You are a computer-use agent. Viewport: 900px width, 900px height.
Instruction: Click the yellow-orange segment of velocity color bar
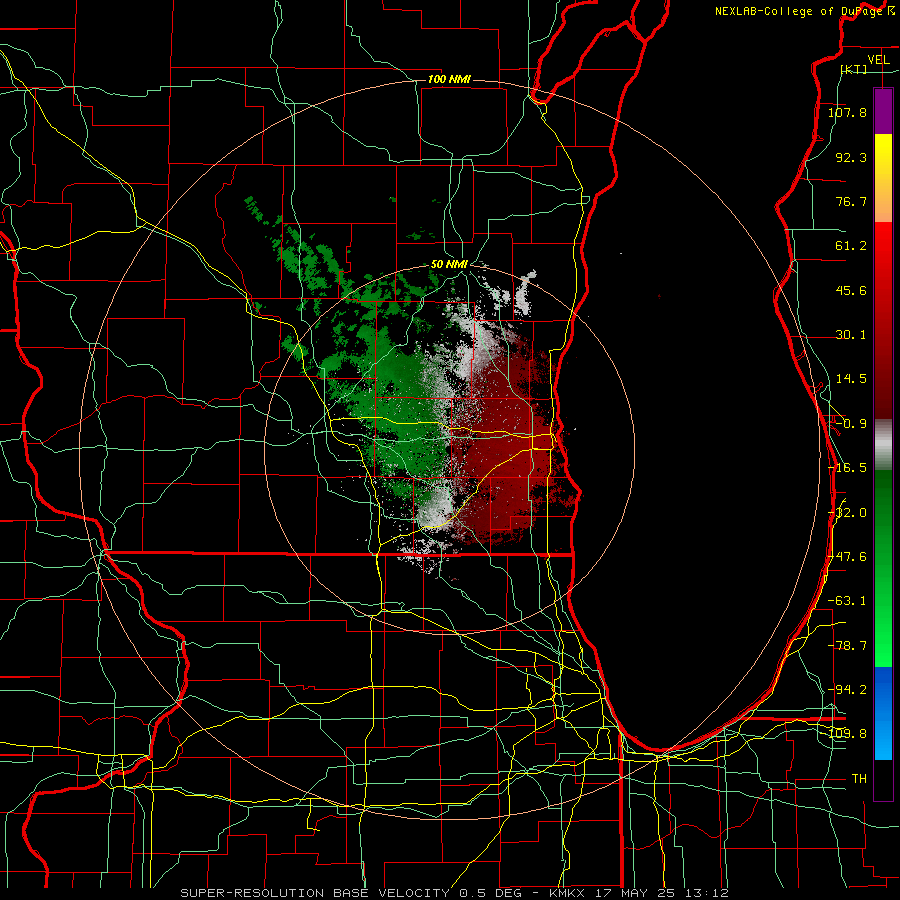tap(883, 178)
